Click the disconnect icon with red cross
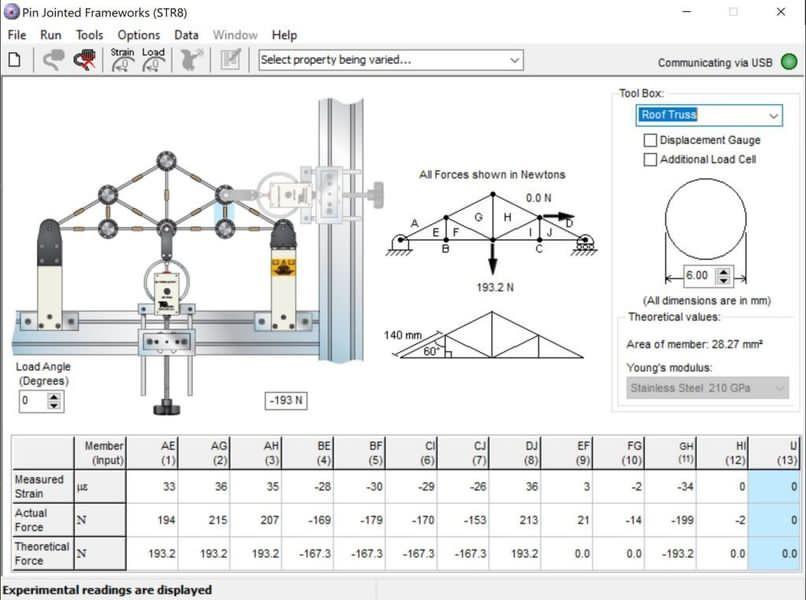The height and width of the screenshot is (600, 806). 85,60
